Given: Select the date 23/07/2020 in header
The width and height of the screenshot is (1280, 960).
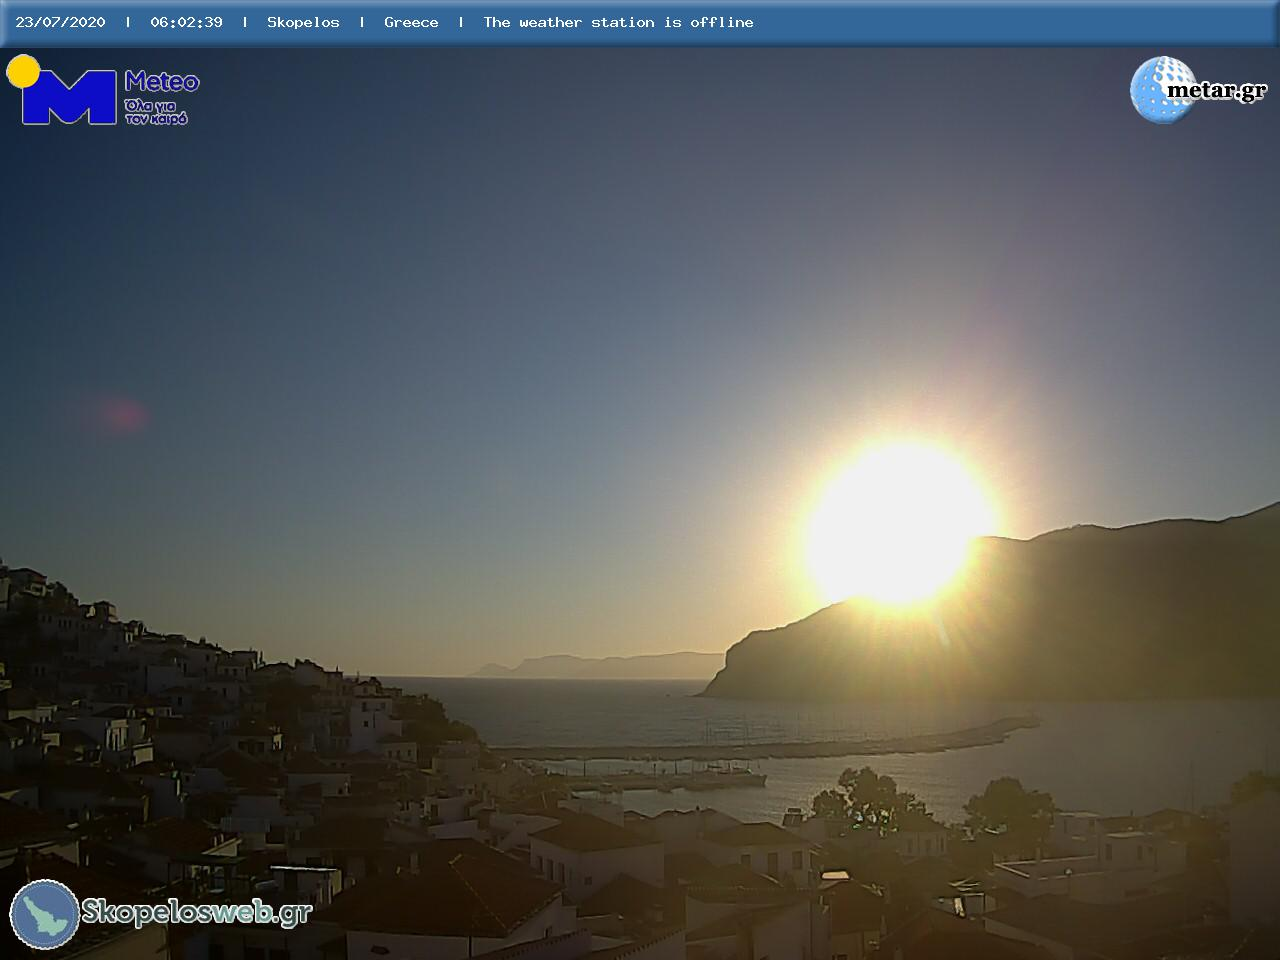Looking at the screenshot, I should [60, 22].
